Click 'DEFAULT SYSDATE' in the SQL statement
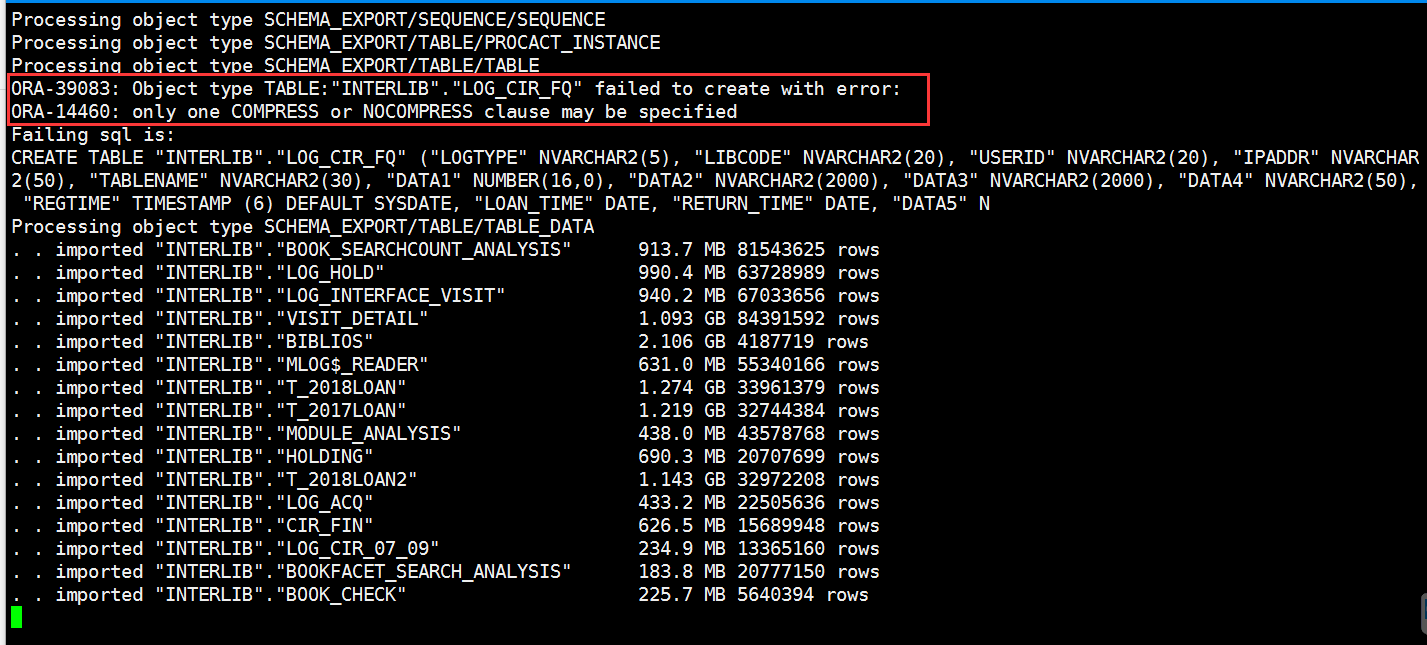1427x645 pixels. (368, 204)
